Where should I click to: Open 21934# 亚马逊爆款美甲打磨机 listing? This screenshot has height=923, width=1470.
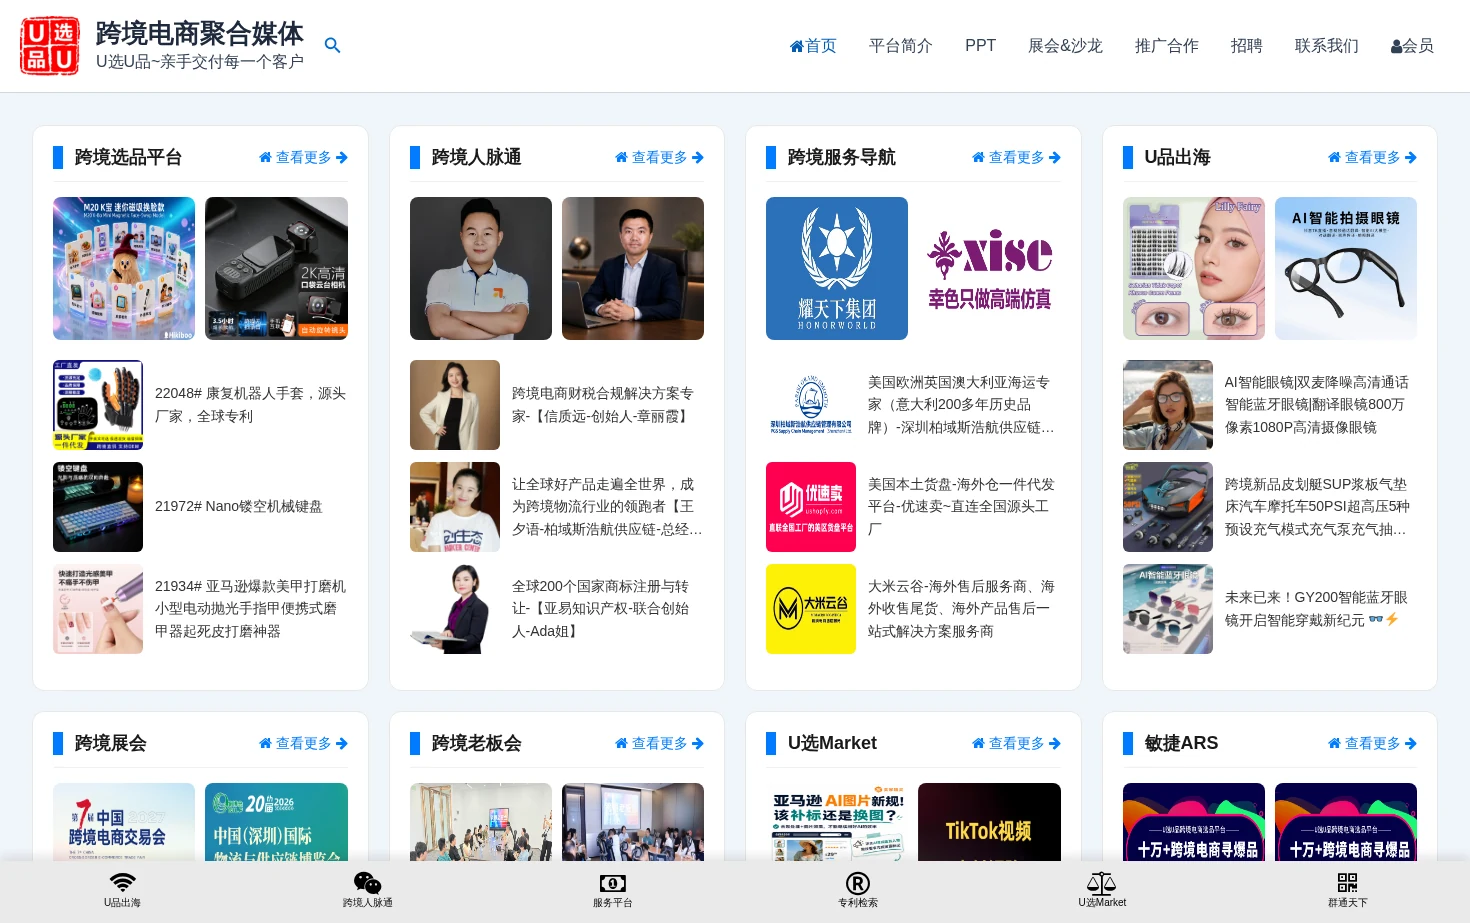251,609
